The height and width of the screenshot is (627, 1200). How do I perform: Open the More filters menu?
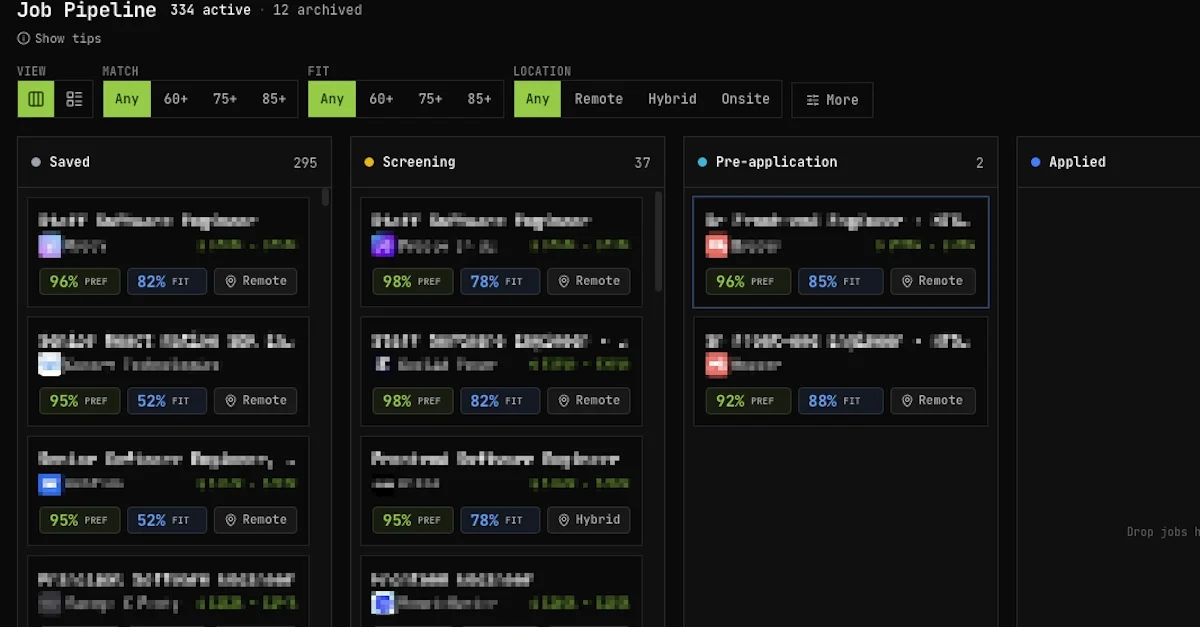click(x=832, y=100)
